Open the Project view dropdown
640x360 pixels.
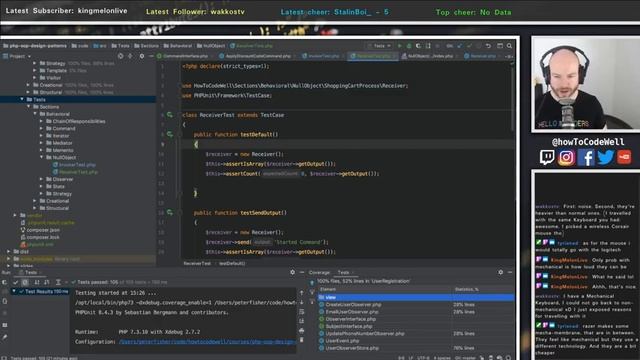[x=17, y=56]
